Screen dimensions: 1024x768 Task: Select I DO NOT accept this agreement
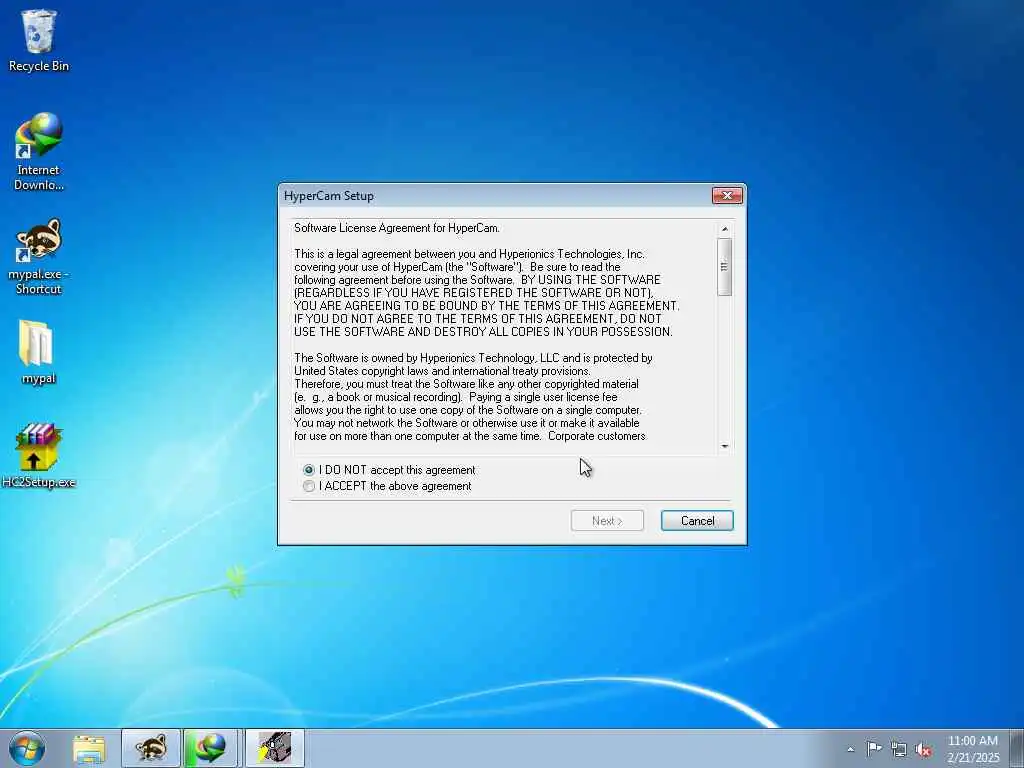click(x=390, y=470)
